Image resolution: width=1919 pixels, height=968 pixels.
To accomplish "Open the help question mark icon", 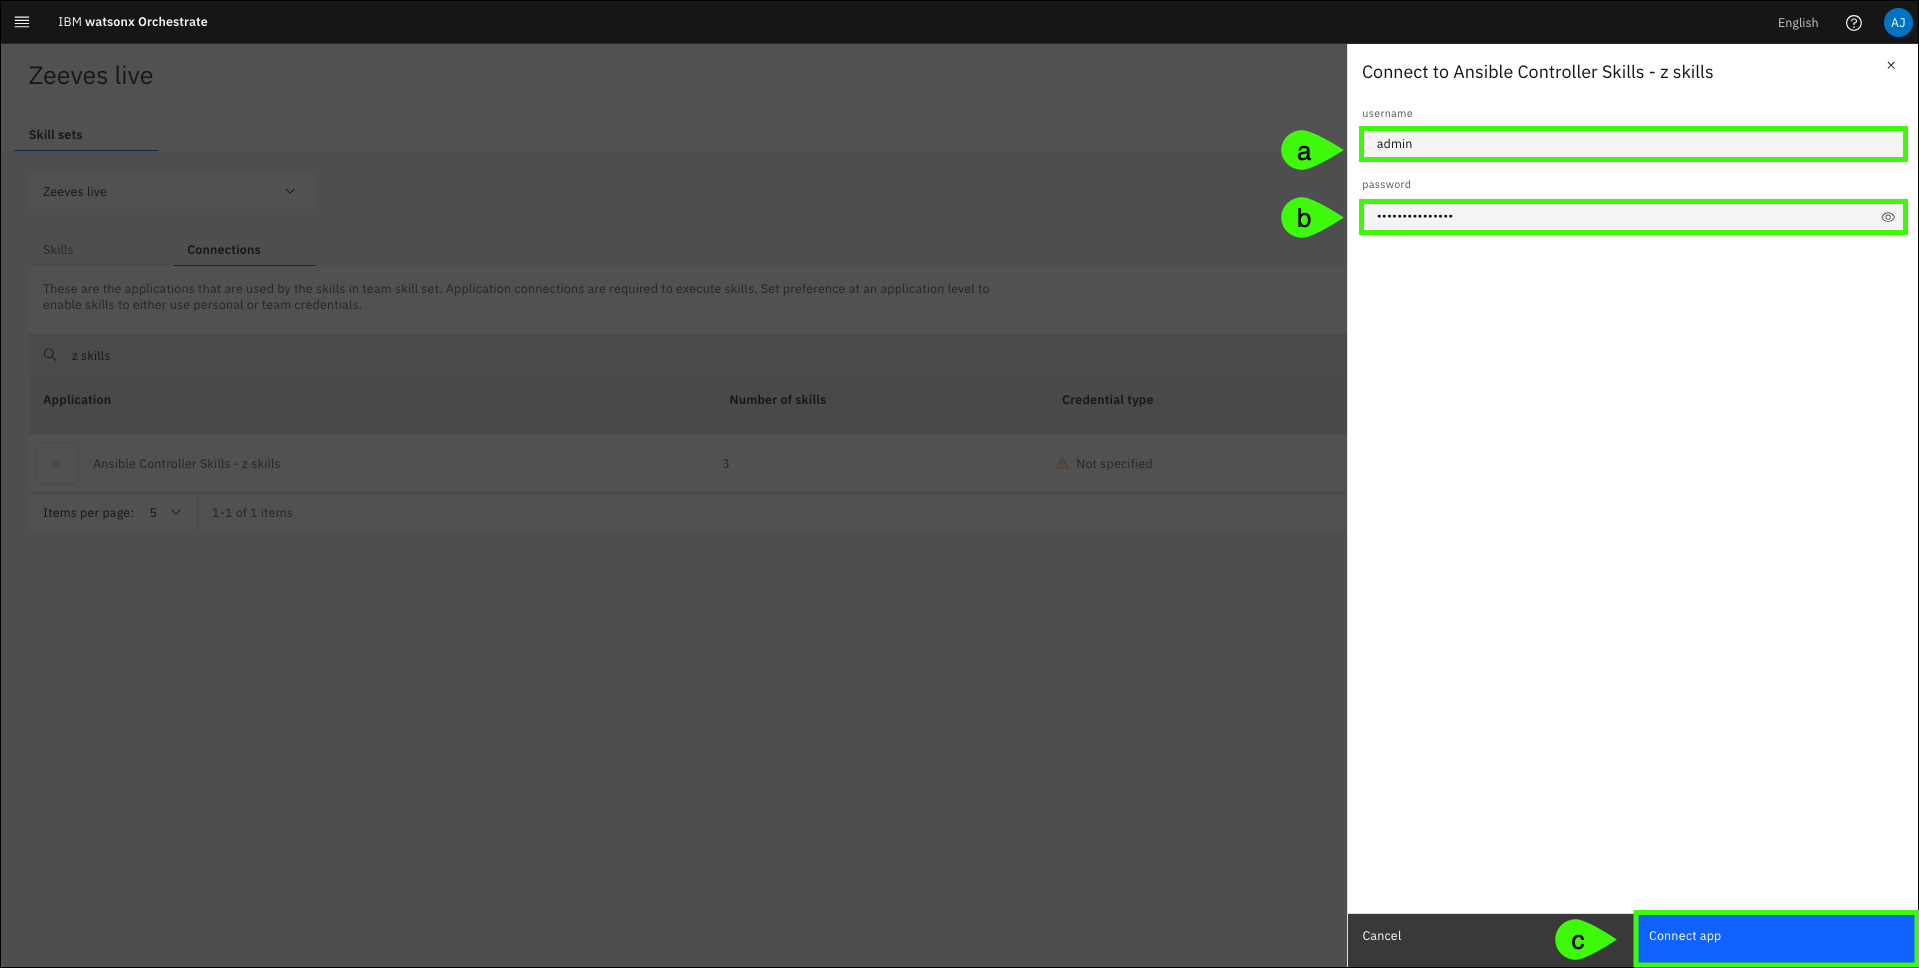I will pos(1853,23).
